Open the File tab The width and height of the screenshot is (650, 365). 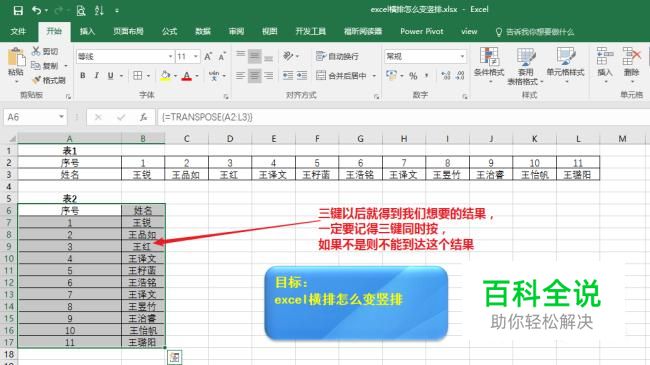[x=18, y=32]
